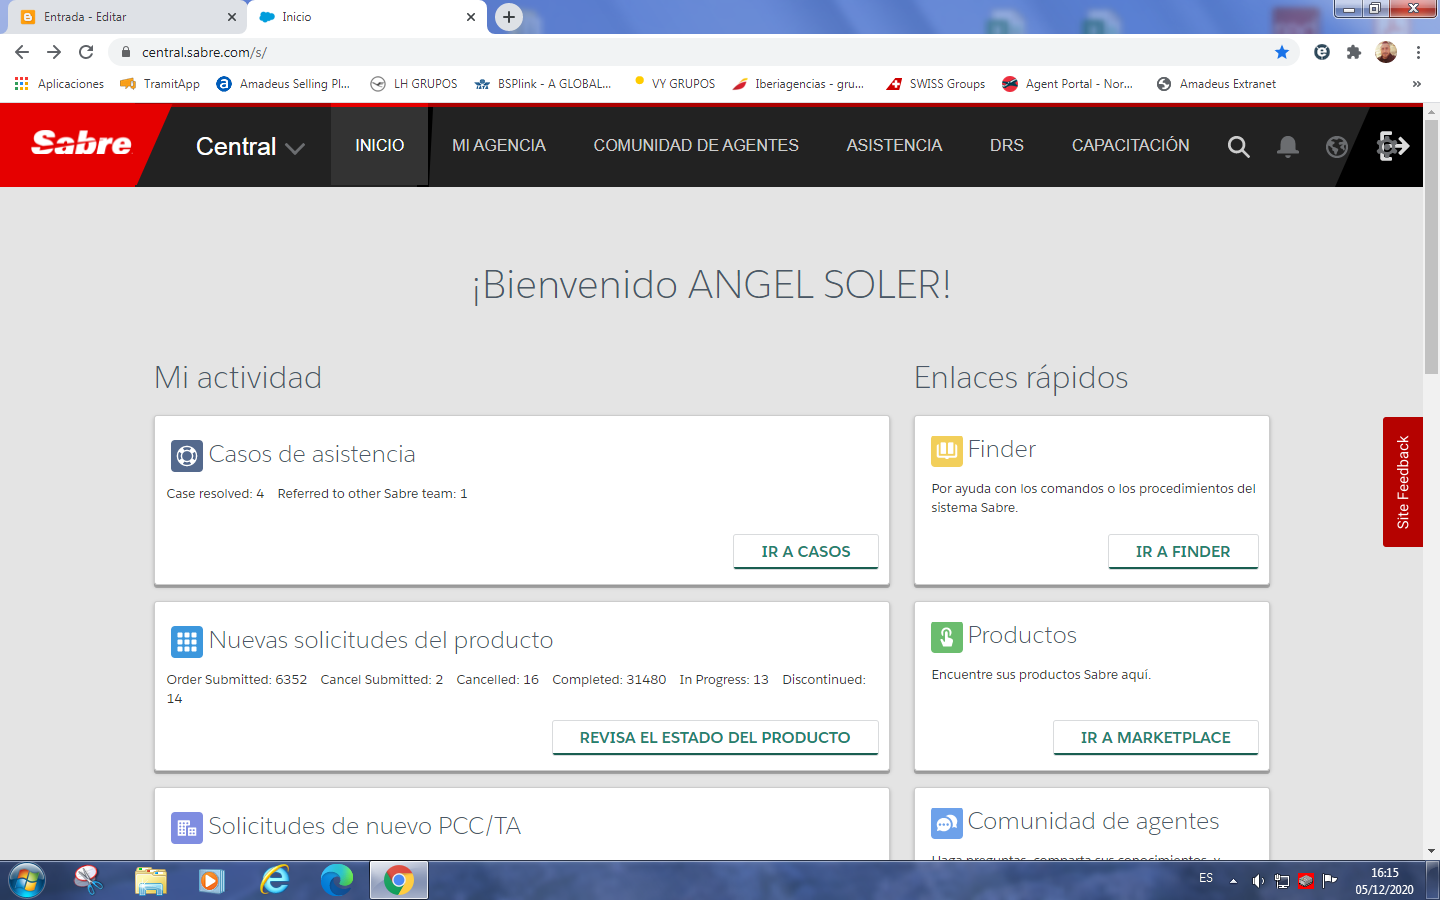Click the globe language icon

click(1337, 147)
